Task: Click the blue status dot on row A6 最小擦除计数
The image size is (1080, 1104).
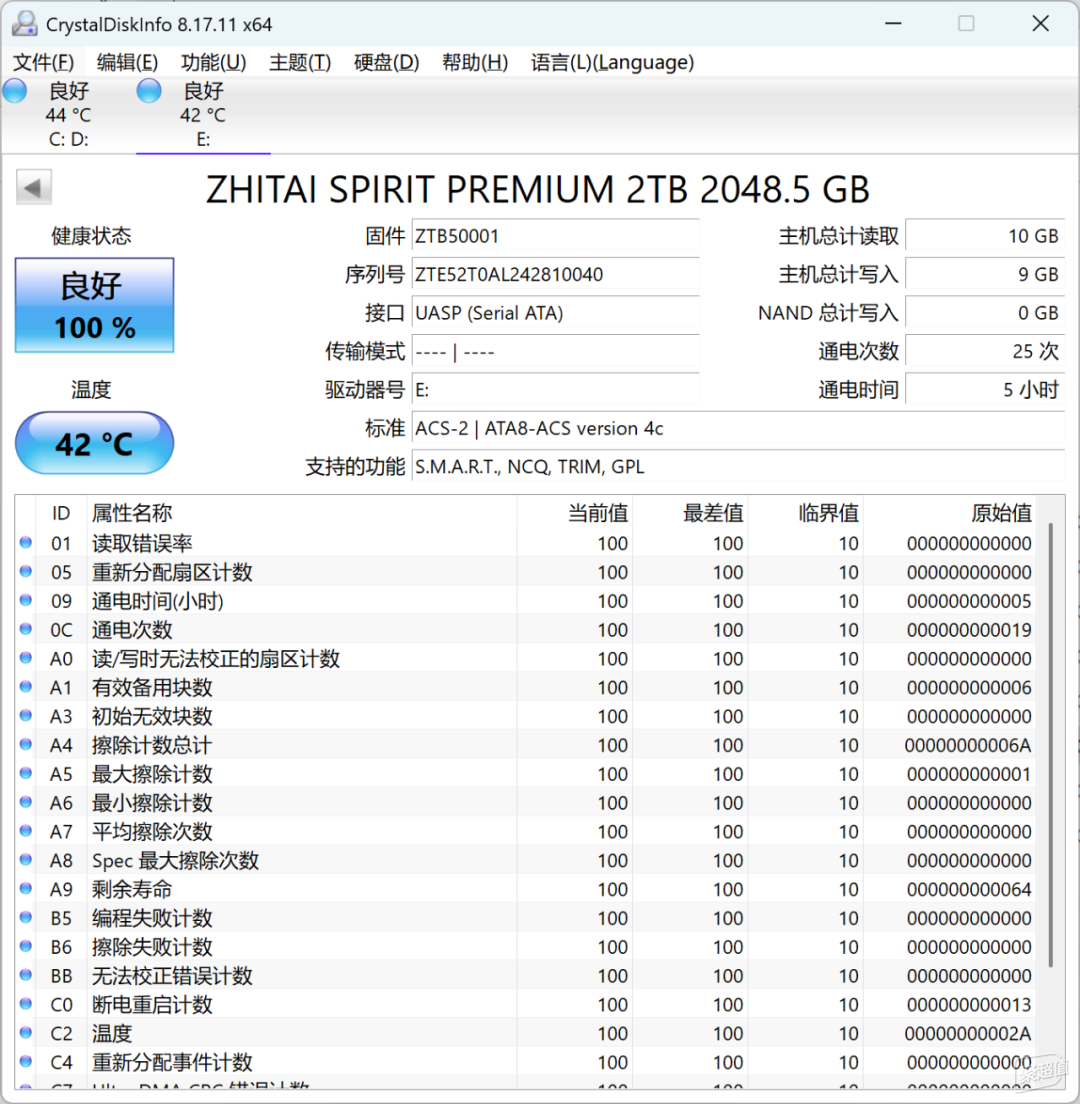Action: coord(26,802)
